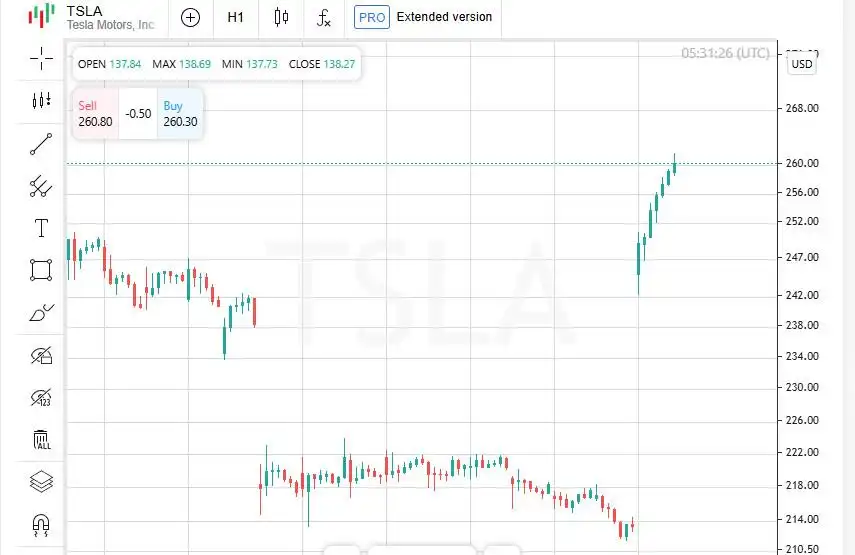Toggle the magnet snap mode

tap(41, 525)
